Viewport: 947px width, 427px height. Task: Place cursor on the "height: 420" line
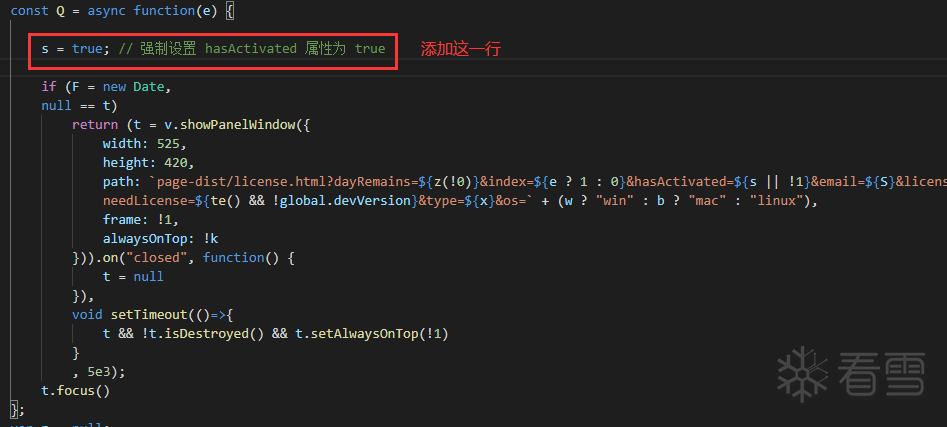(148, 162)
